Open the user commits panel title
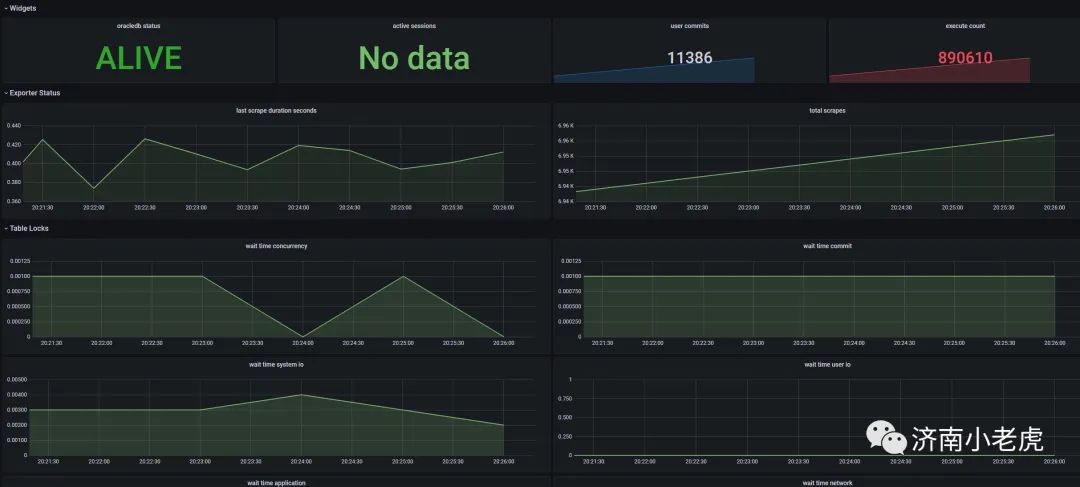The image size is (1080, 487). click(689, 26)
